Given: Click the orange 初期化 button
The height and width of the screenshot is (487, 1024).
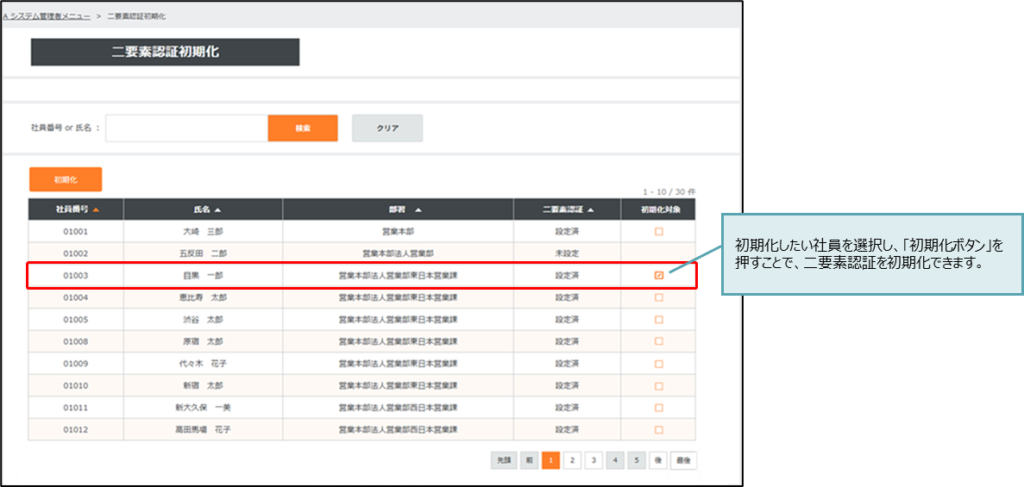Looking at the screenshot, I should click(x=65, y=179).
